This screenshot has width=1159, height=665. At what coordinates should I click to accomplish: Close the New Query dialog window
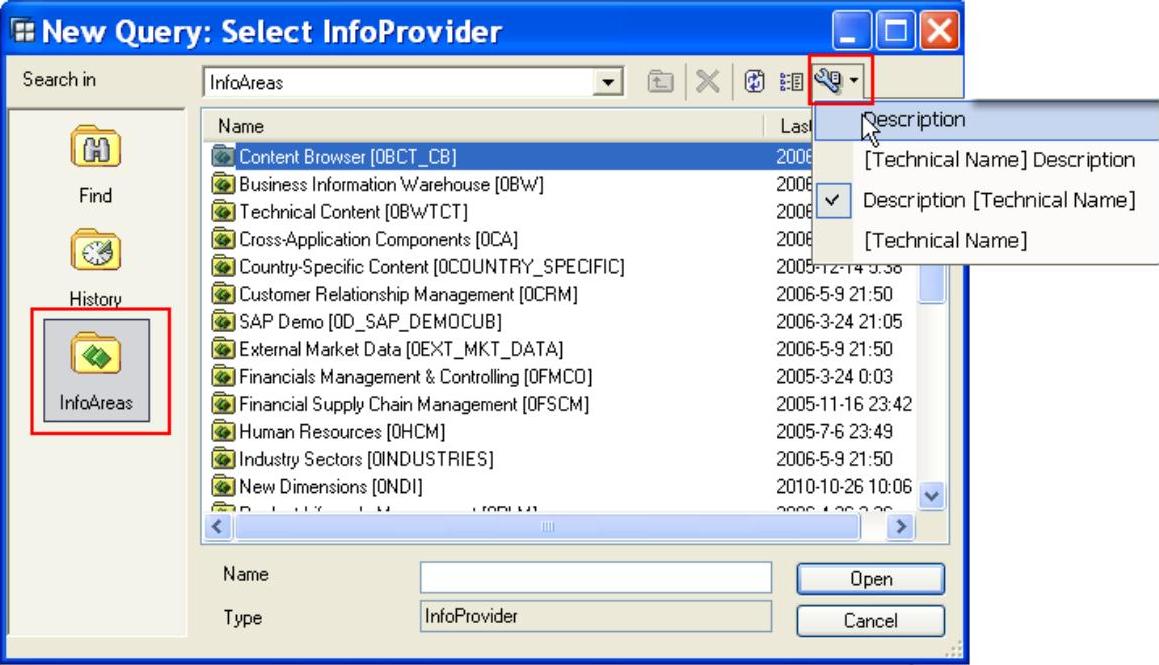[x=939, y=31]
